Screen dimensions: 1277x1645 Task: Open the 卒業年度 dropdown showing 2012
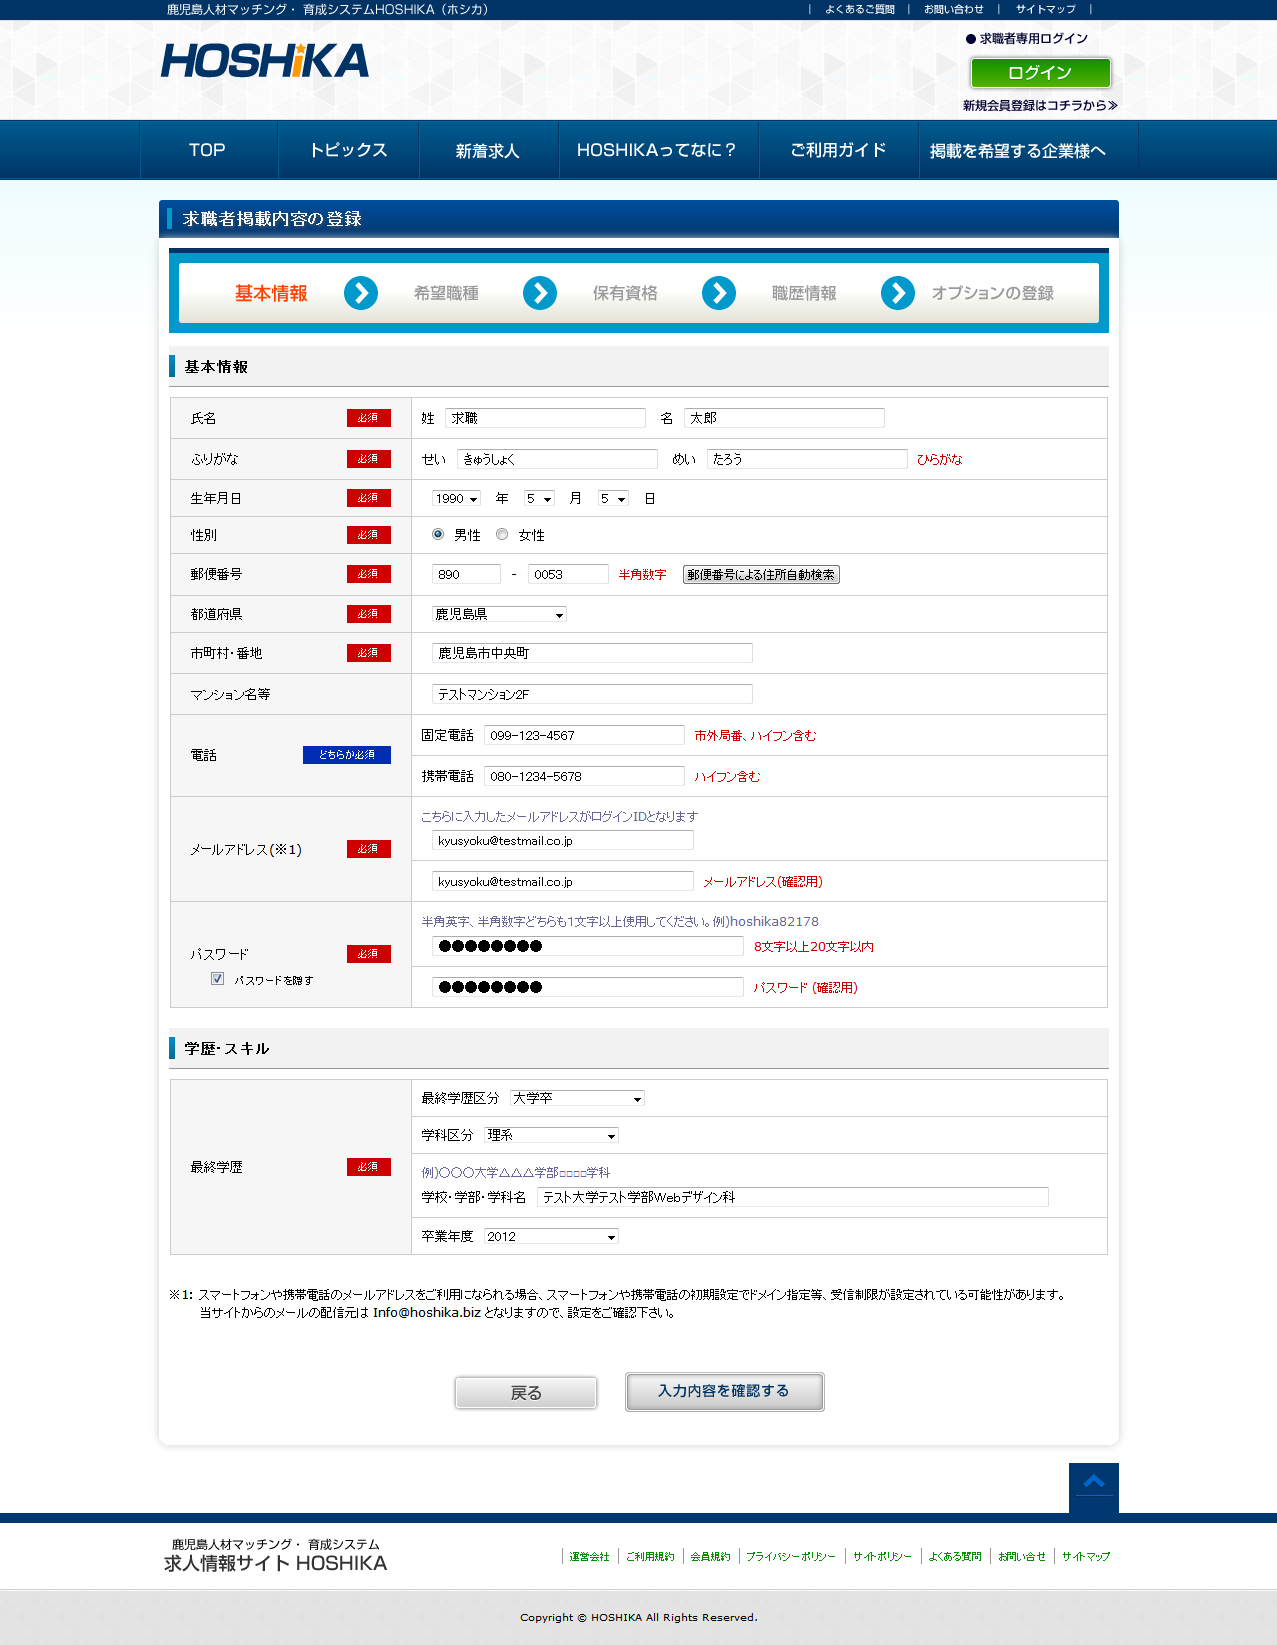click(551, 1237)
